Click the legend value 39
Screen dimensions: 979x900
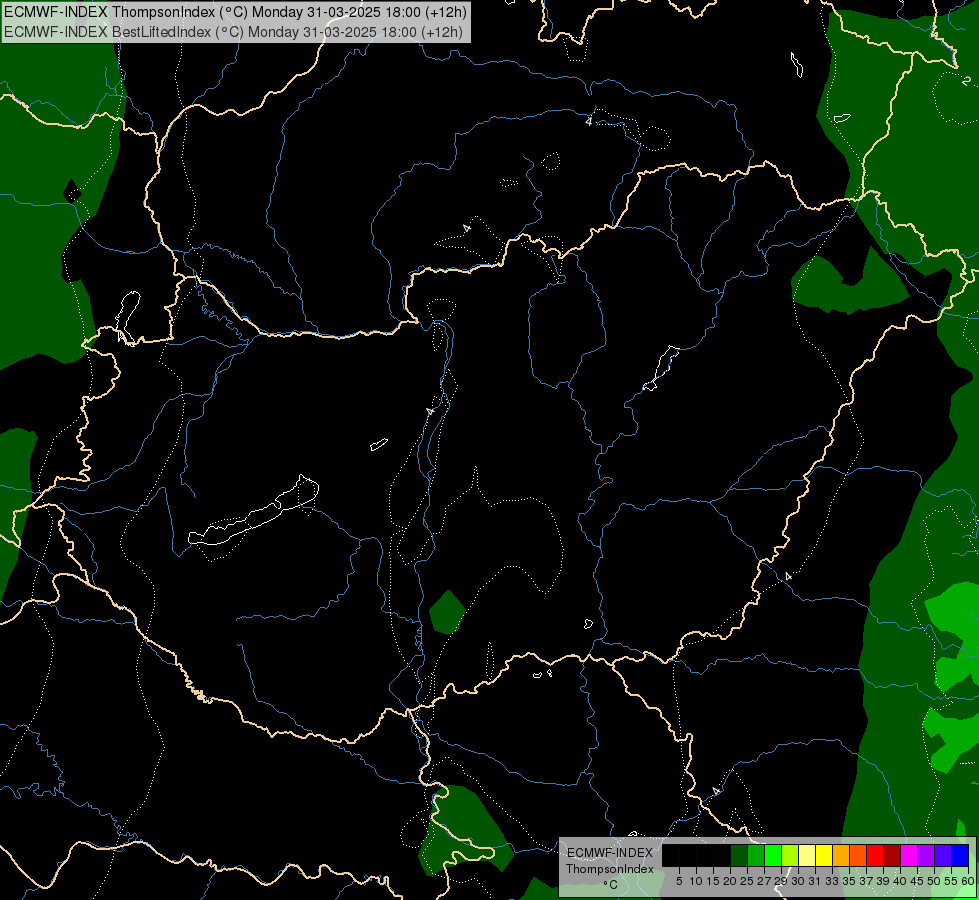coord(883,881)
